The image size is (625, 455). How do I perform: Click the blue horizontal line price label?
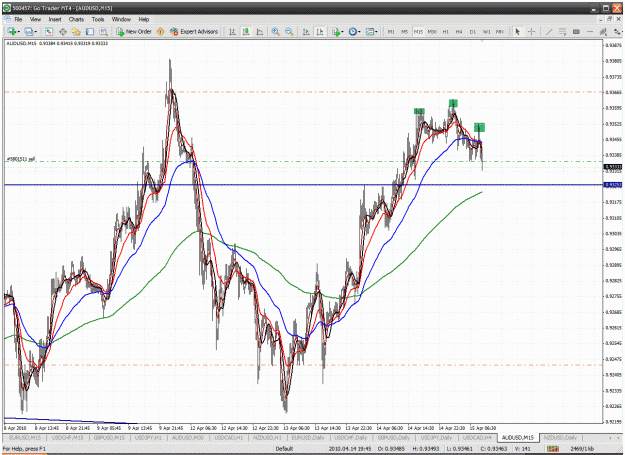[613, 185]
